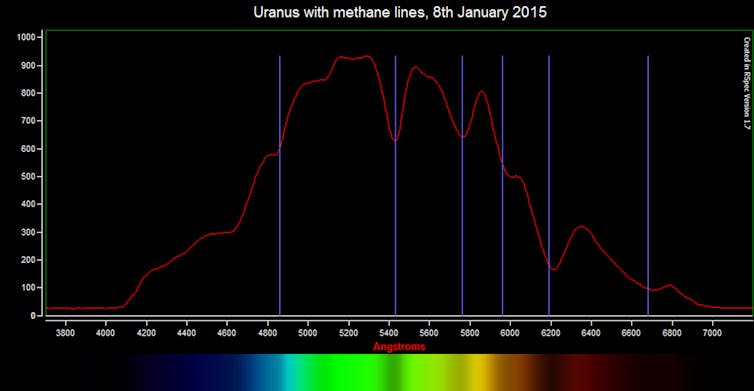754x391 pixels.
Task: Pick the methane line near 5760 Angstroms
Action: [462, 186]
